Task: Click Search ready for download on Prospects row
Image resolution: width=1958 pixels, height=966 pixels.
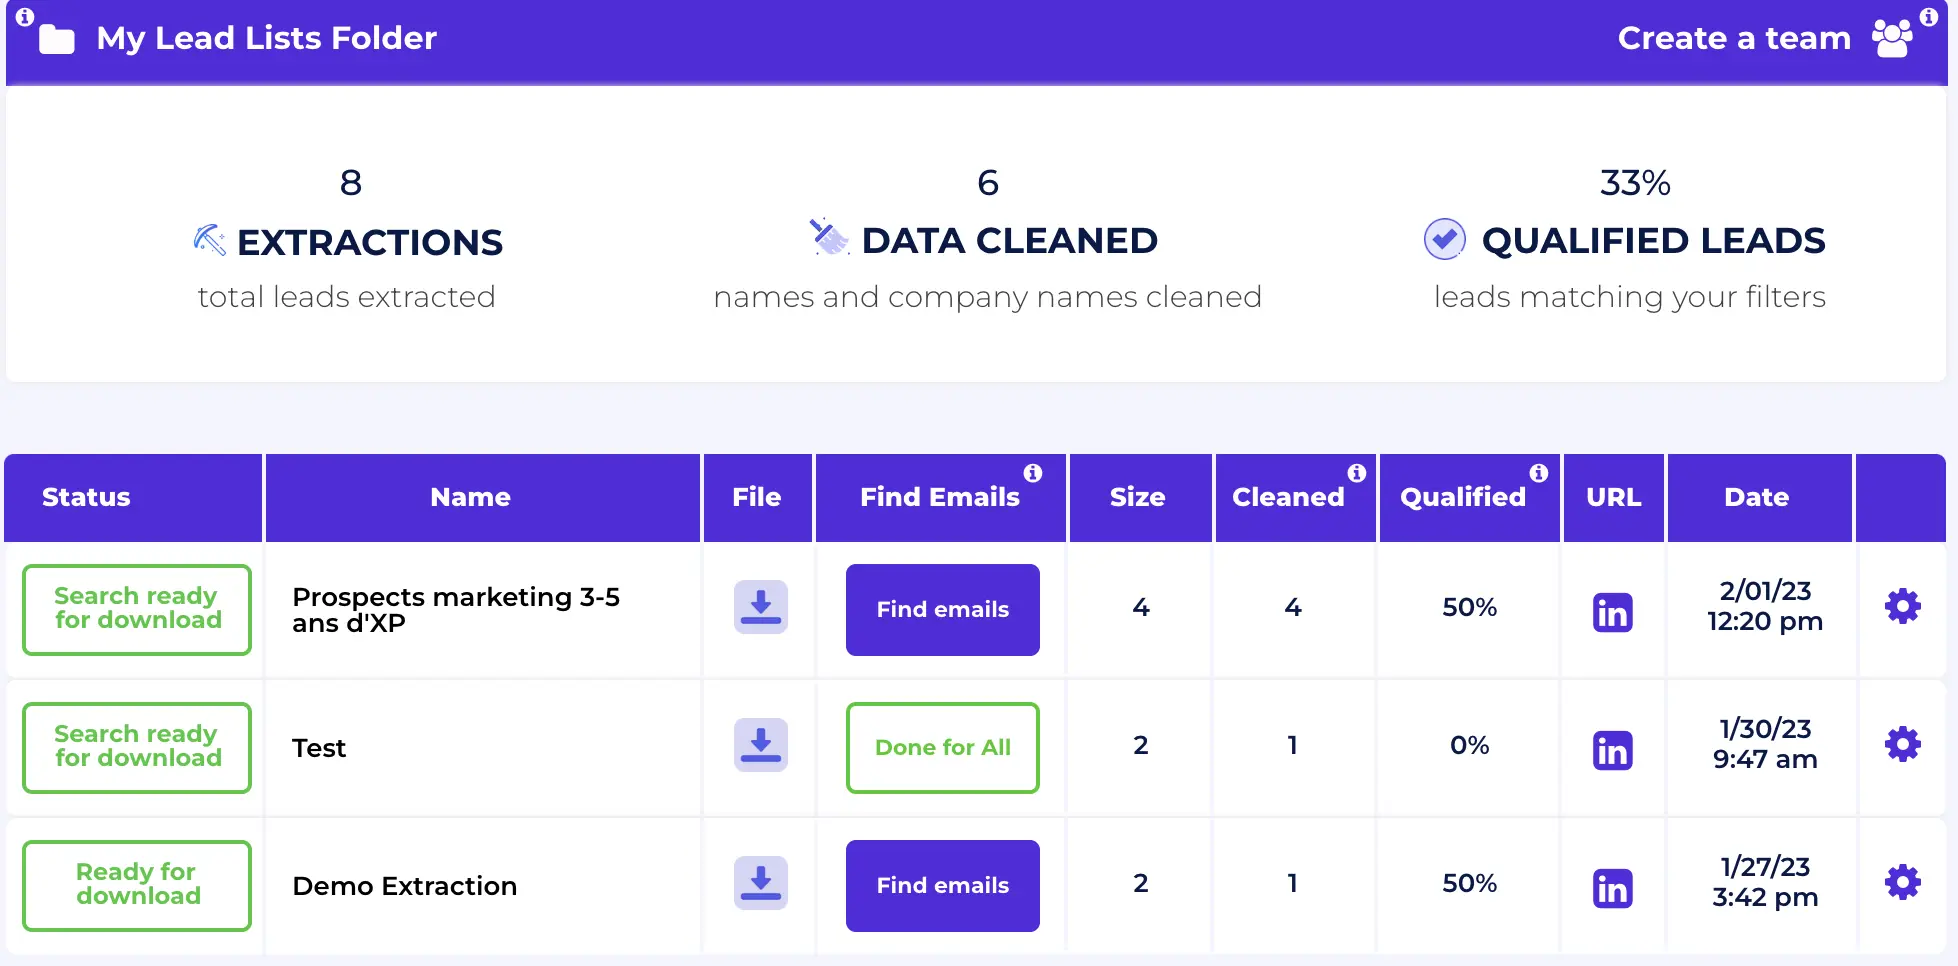Action: [x=137, y=610]
